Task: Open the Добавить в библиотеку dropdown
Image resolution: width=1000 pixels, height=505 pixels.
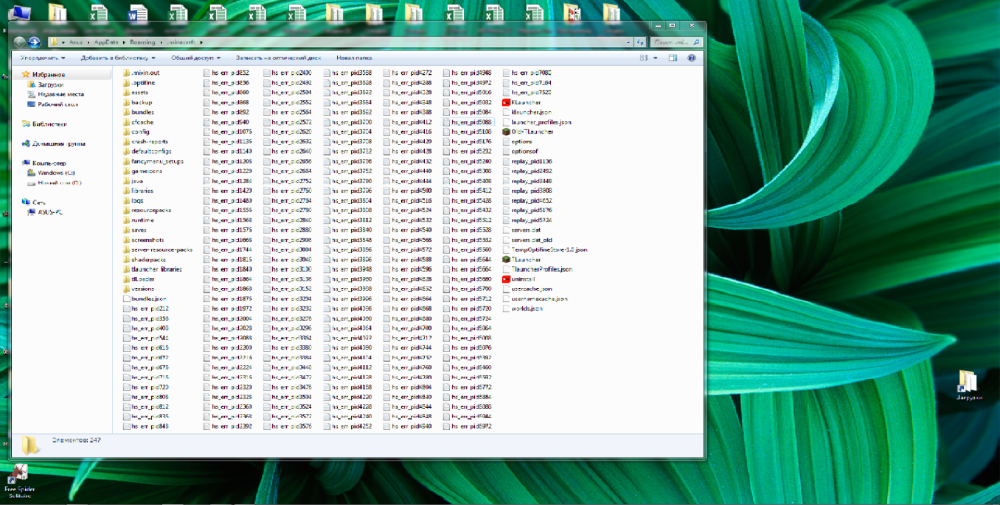Action: tap(118, 58)
